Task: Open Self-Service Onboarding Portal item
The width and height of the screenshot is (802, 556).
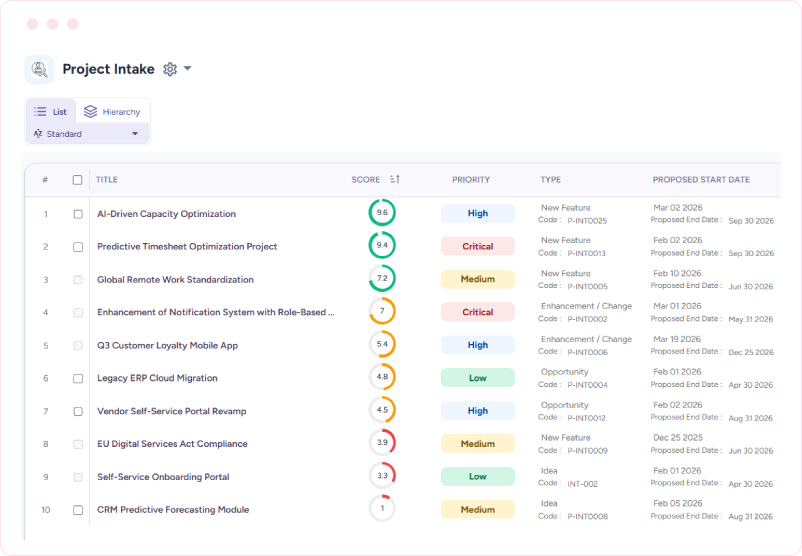Action: 163,477
